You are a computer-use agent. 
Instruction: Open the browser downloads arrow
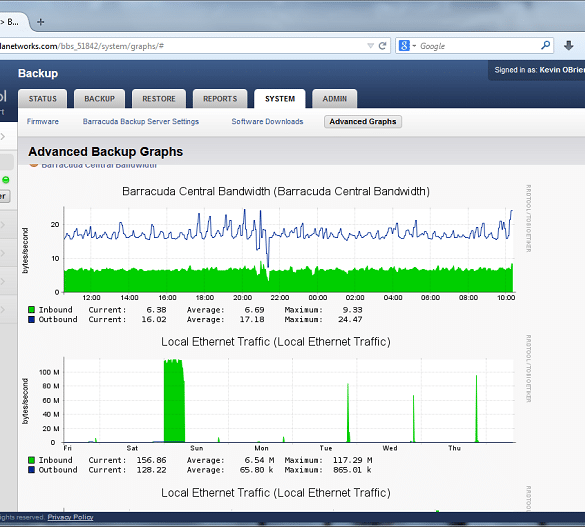569,46
